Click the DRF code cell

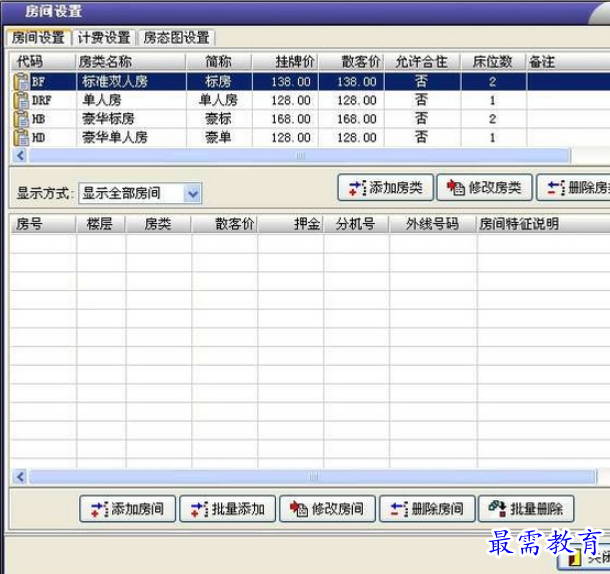(42, 100)
